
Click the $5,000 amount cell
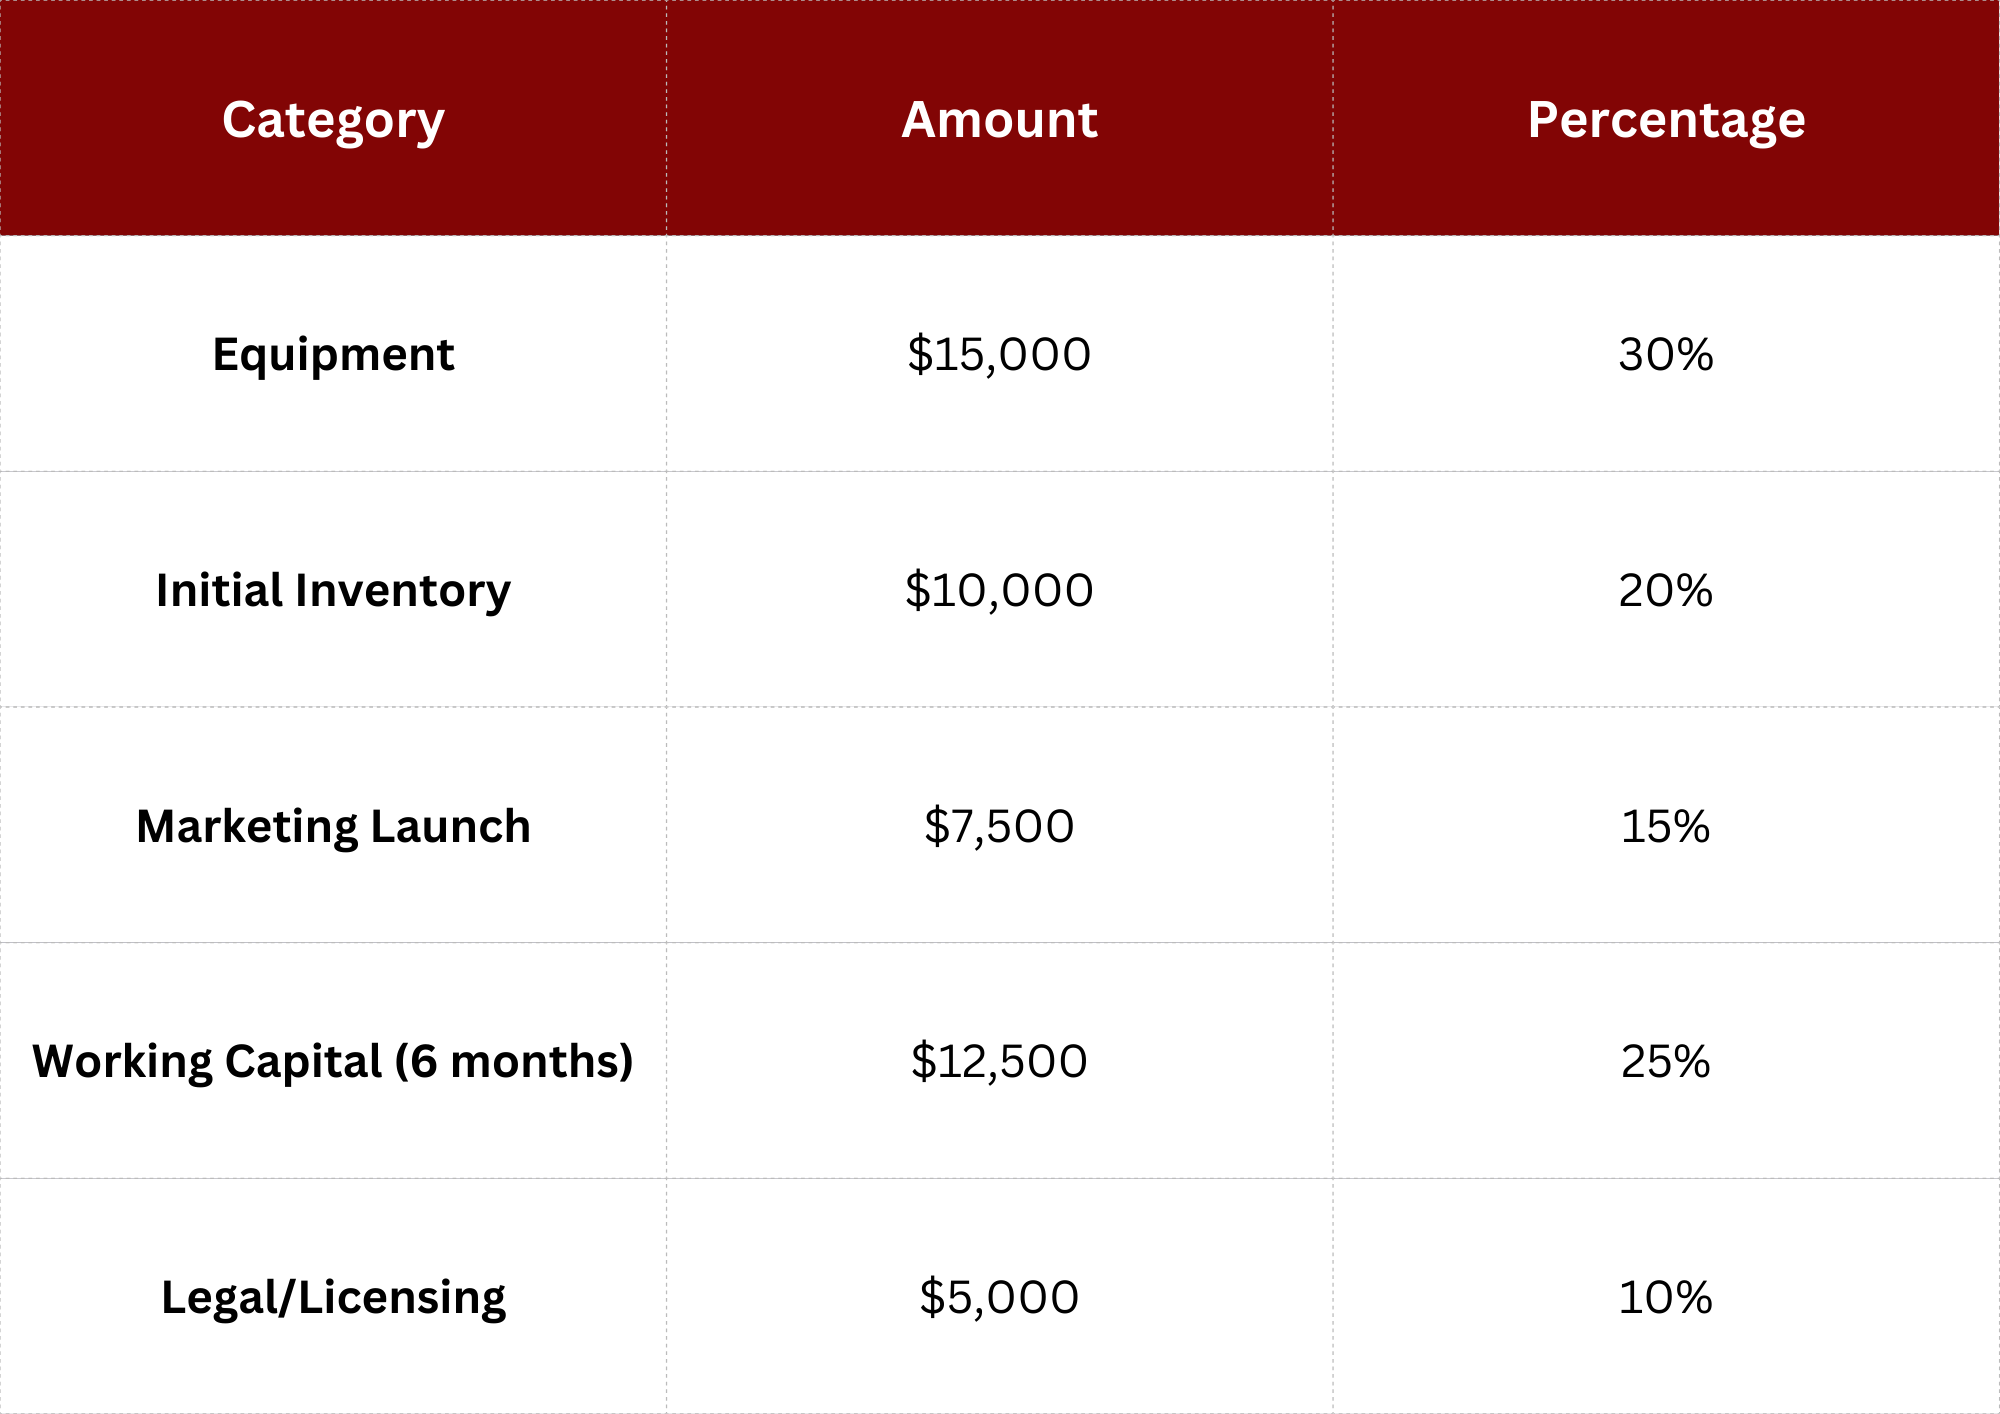pyautogui.click(x=1000, y=1296)
